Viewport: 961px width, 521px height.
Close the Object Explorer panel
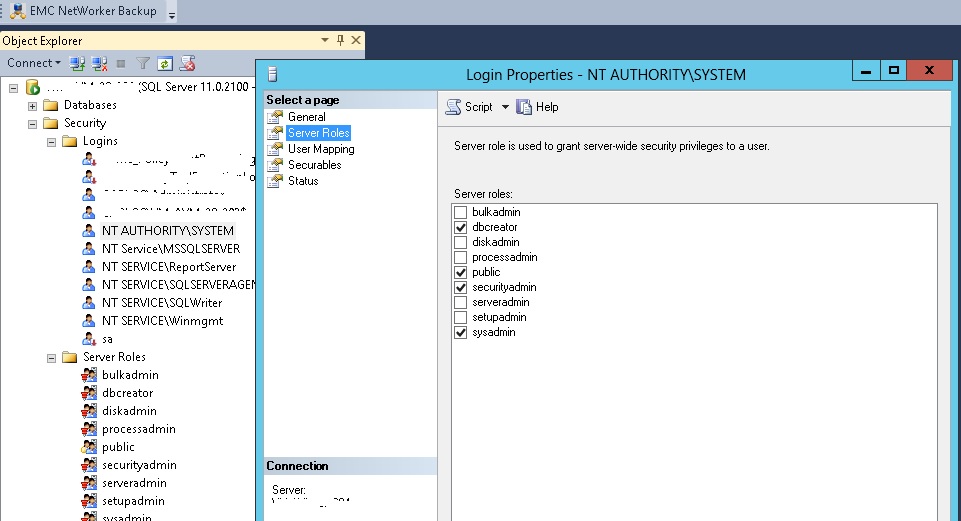click(356, 40)
